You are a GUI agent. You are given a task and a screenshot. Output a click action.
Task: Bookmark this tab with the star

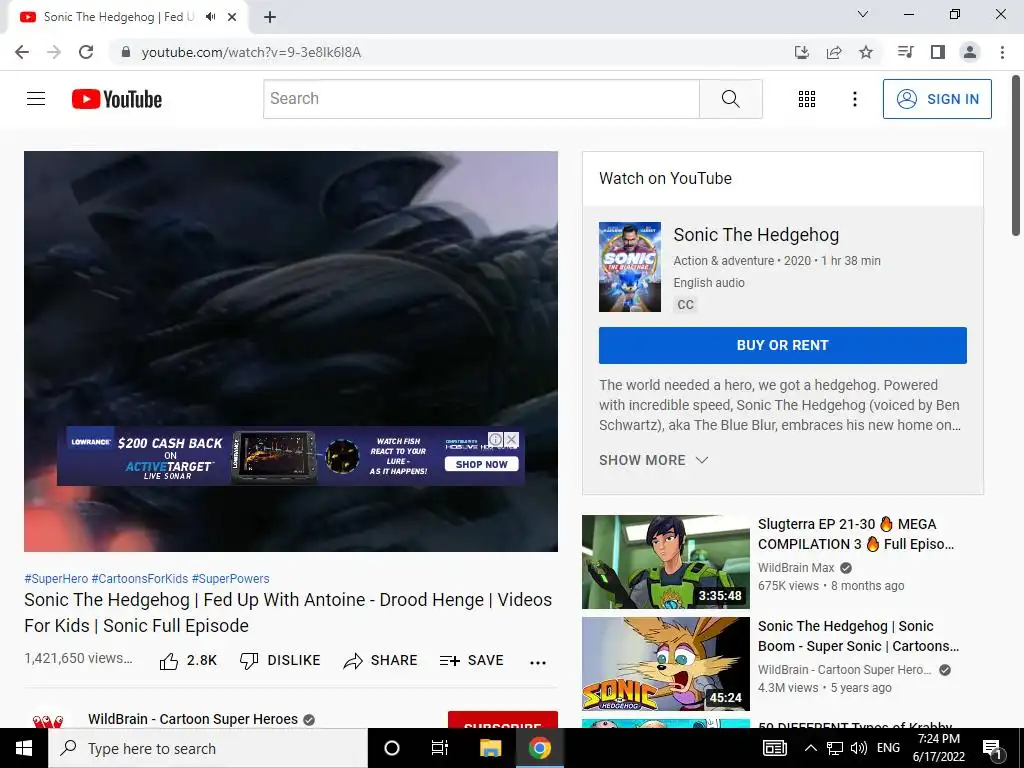coord(866,52)
